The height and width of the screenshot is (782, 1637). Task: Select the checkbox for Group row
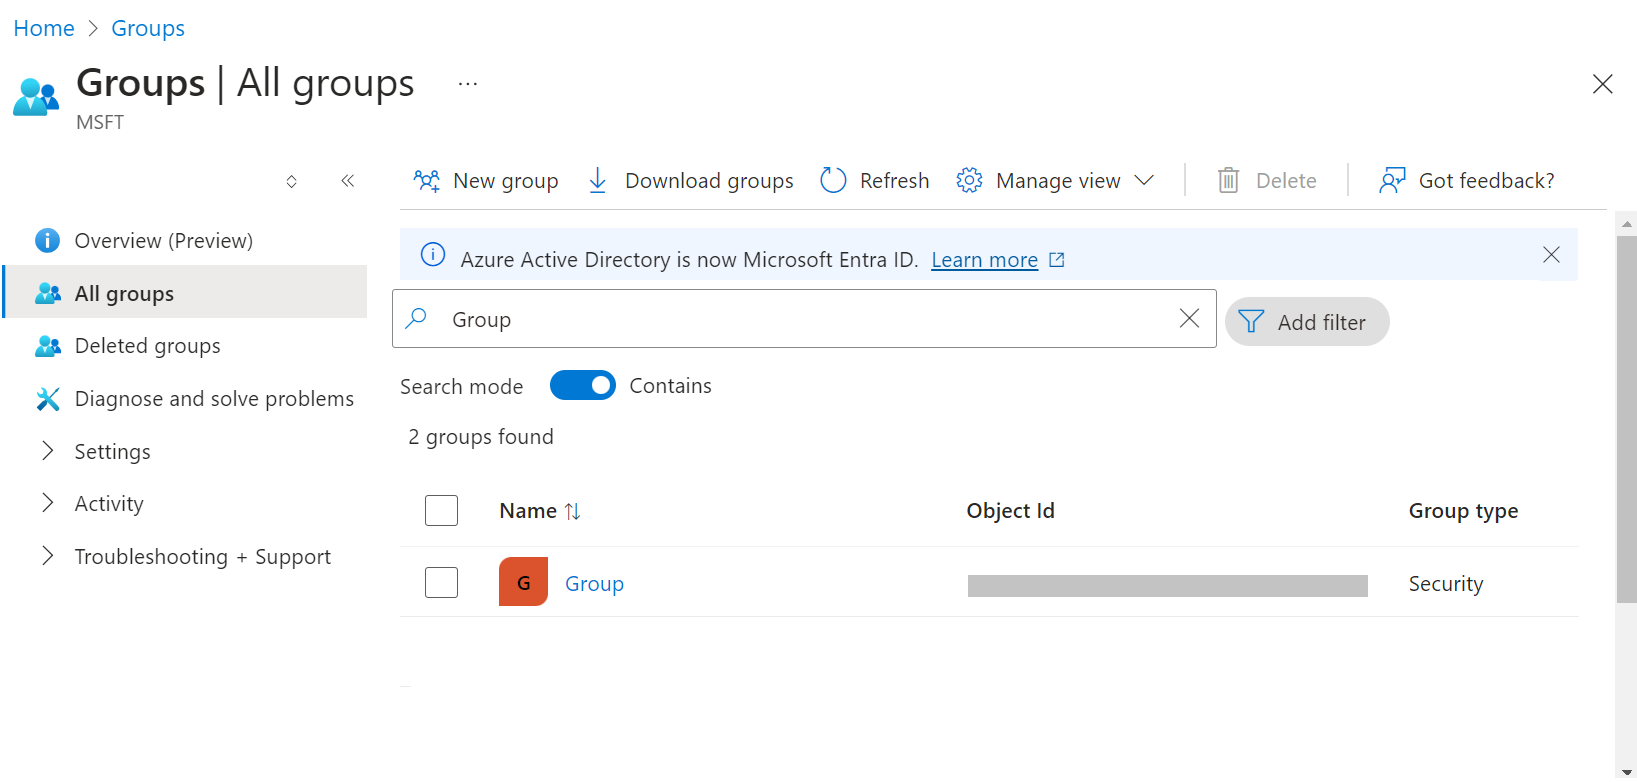pyautogui.click(x=441, y=582)
